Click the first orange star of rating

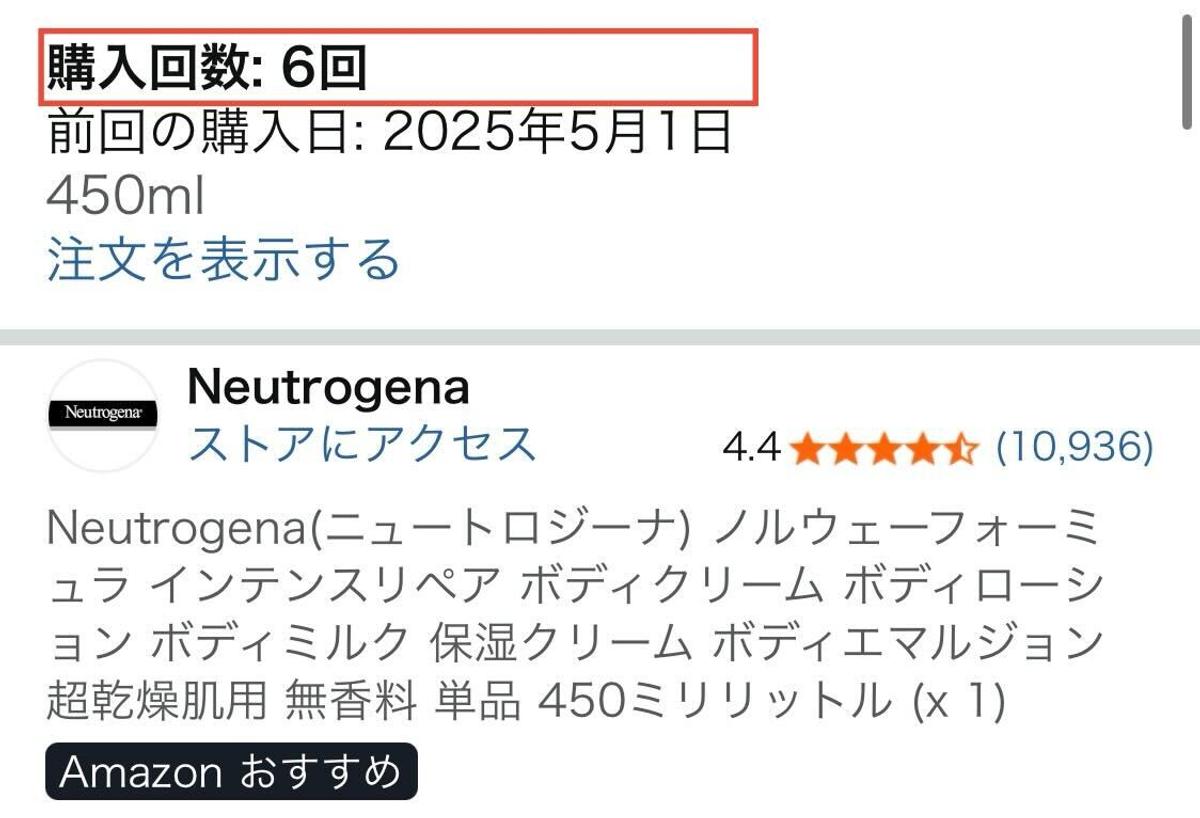(x=807, y=450)
